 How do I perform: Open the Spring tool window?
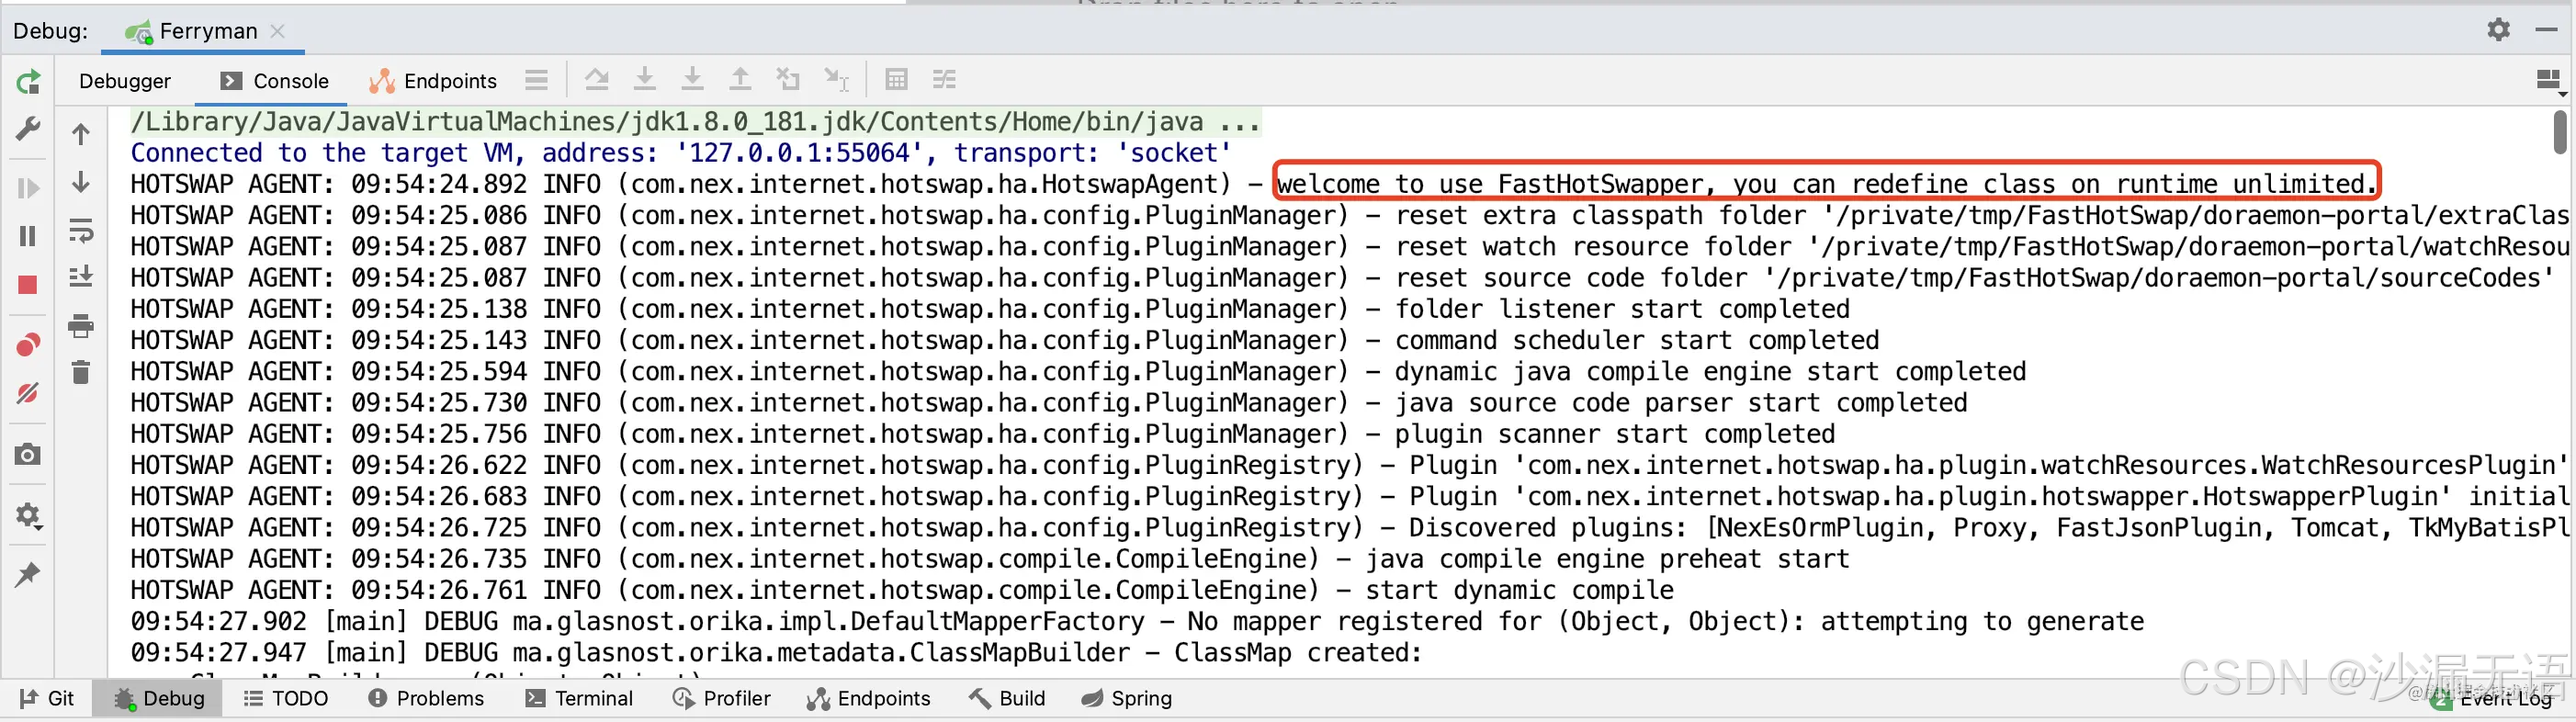(1126, 698)
